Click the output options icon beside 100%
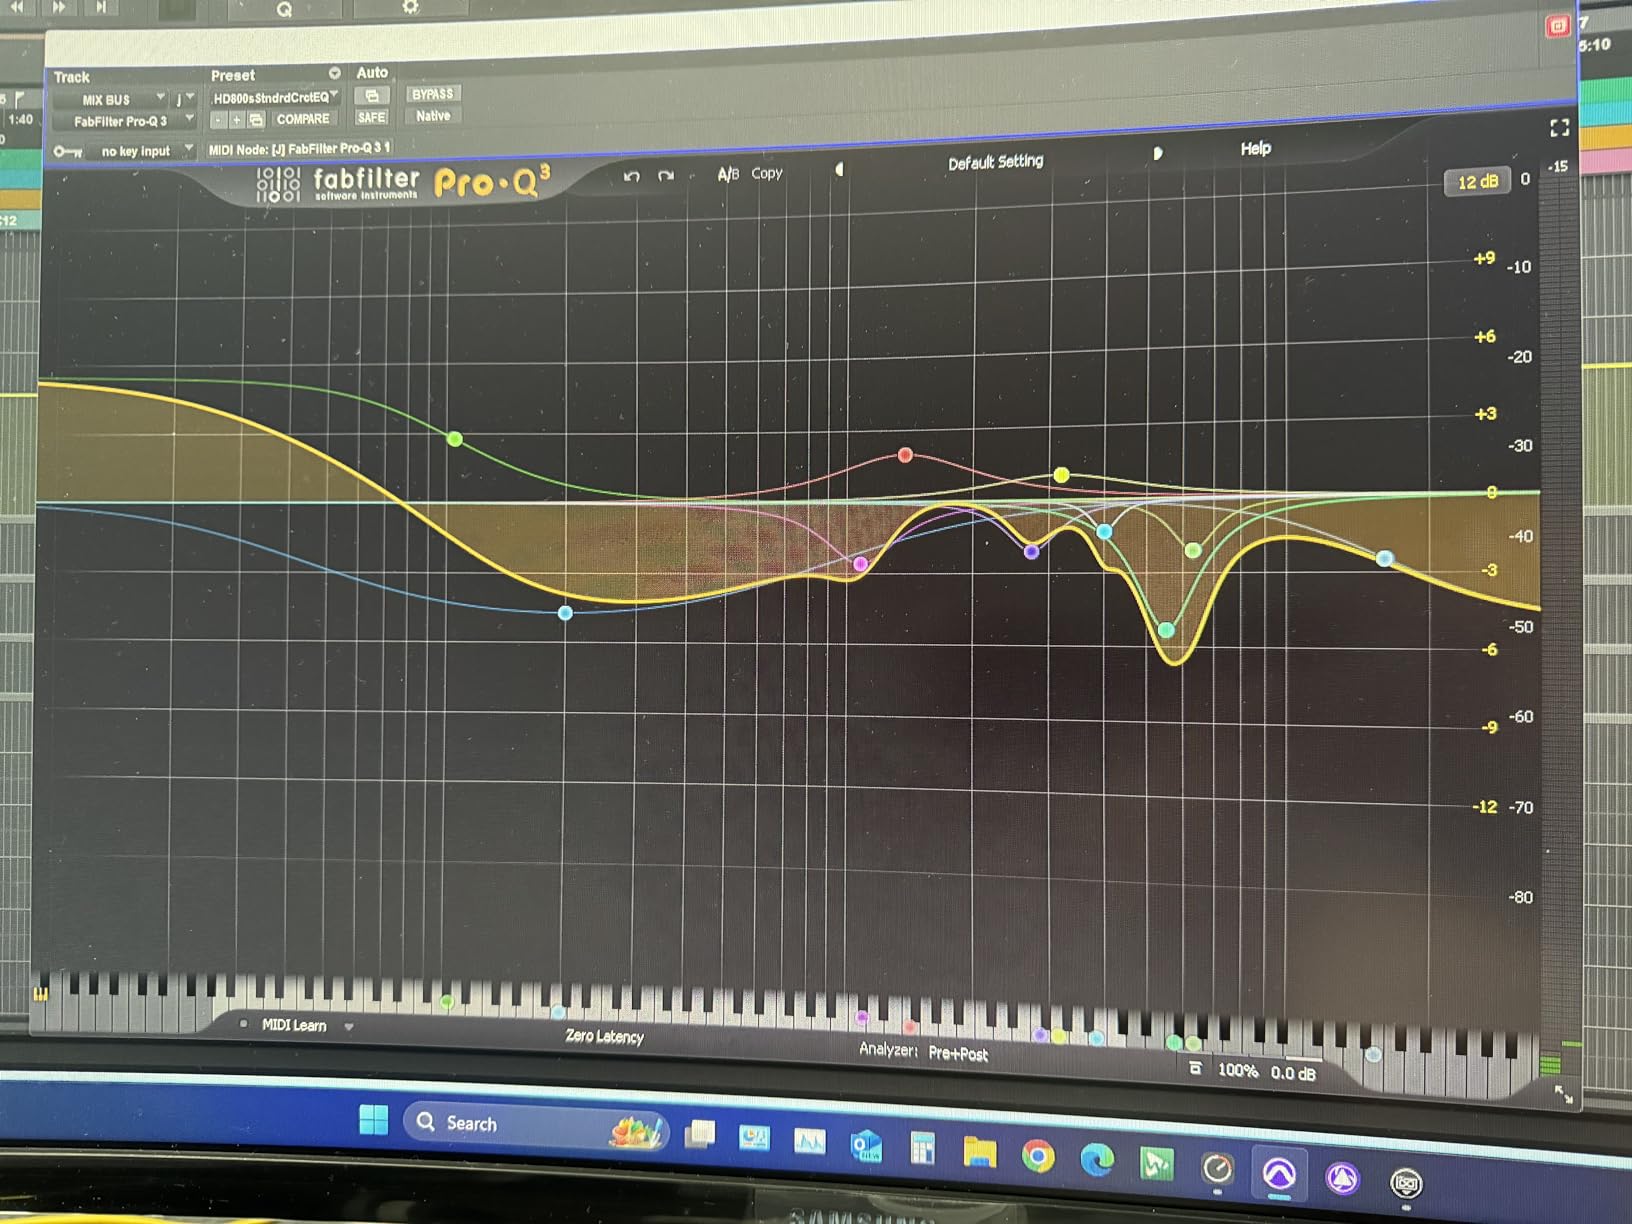The height and width of the screenshot is (1224, 1632). [1195, 1069]
